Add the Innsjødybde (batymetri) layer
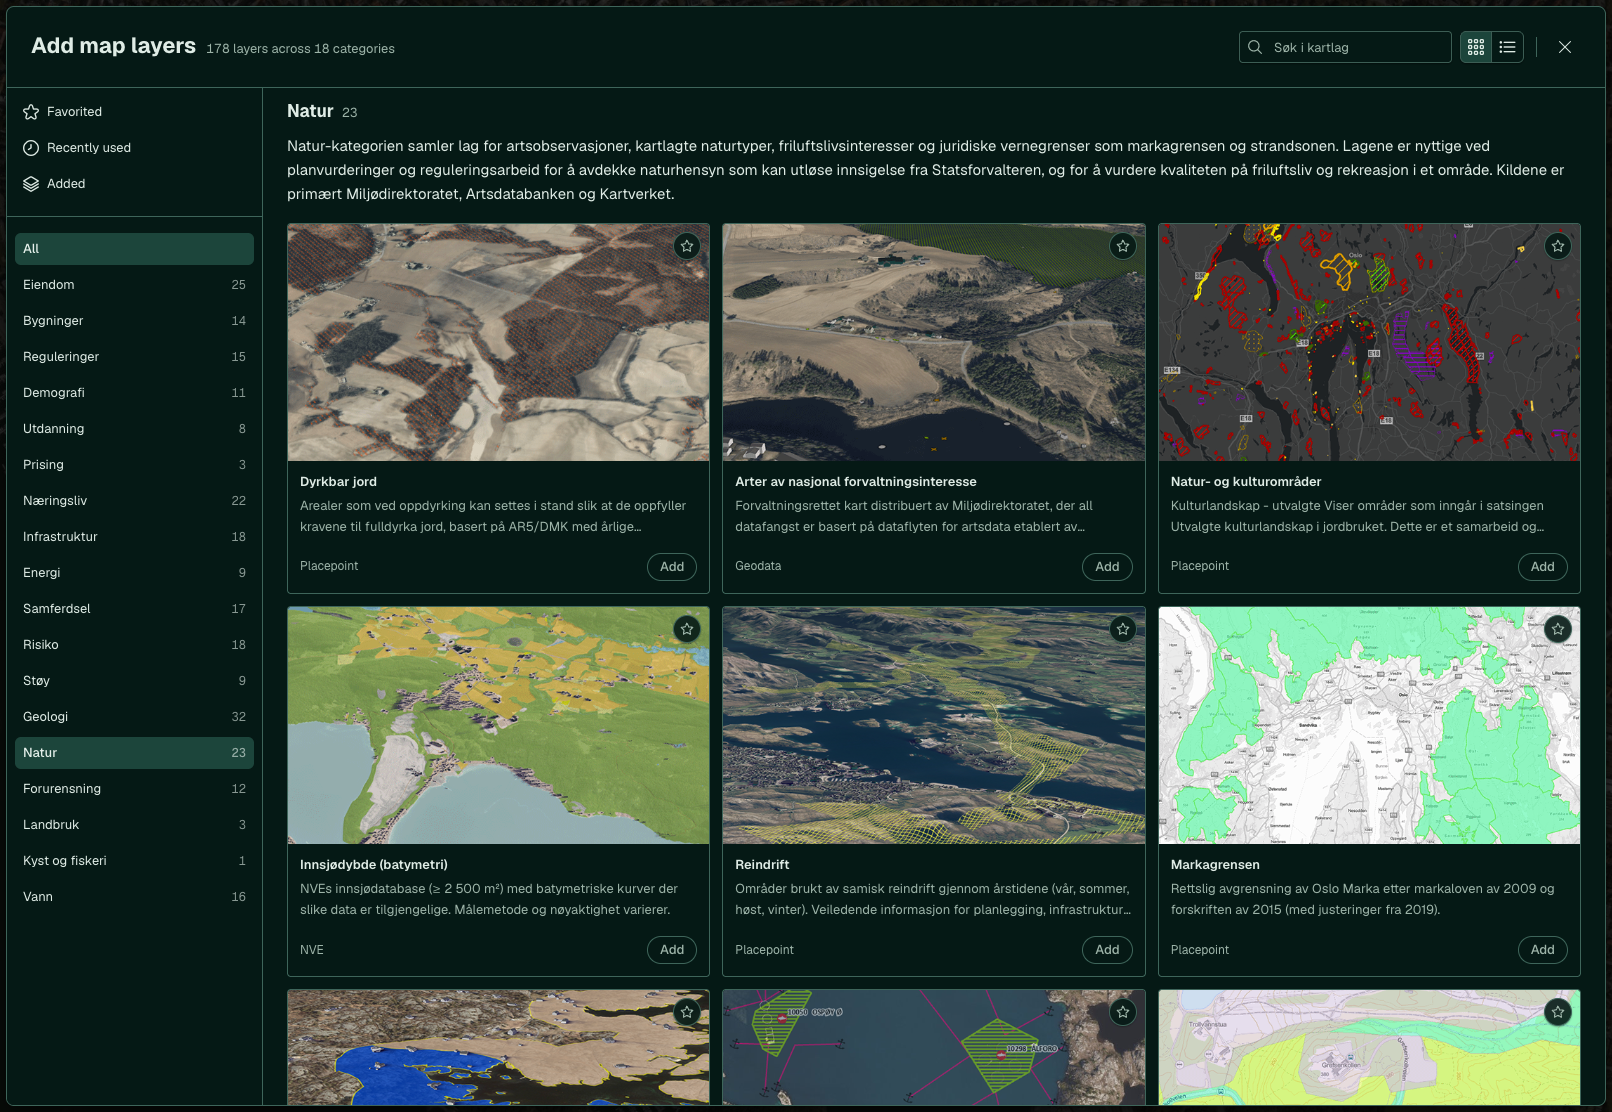Image resolution: width=1612 pixels, height=1112 pixels. coord(672,950)
